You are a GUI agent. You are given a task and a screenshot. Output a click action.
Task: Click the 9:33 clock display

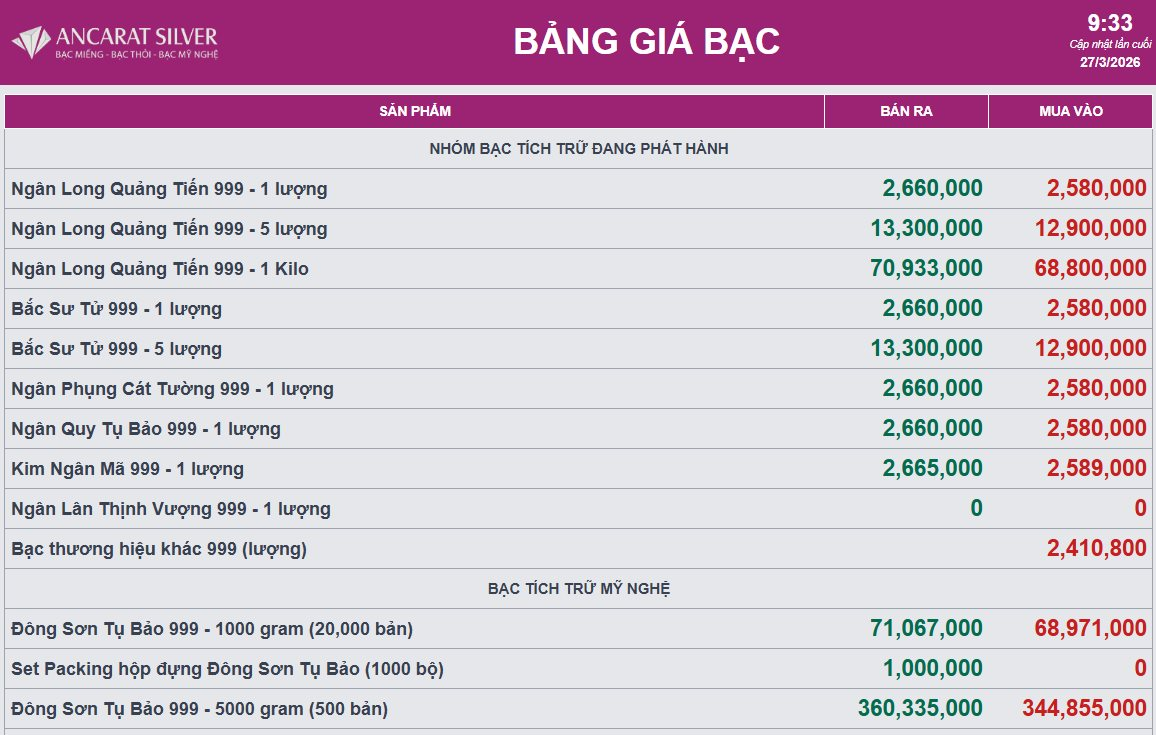[1109, 23]
